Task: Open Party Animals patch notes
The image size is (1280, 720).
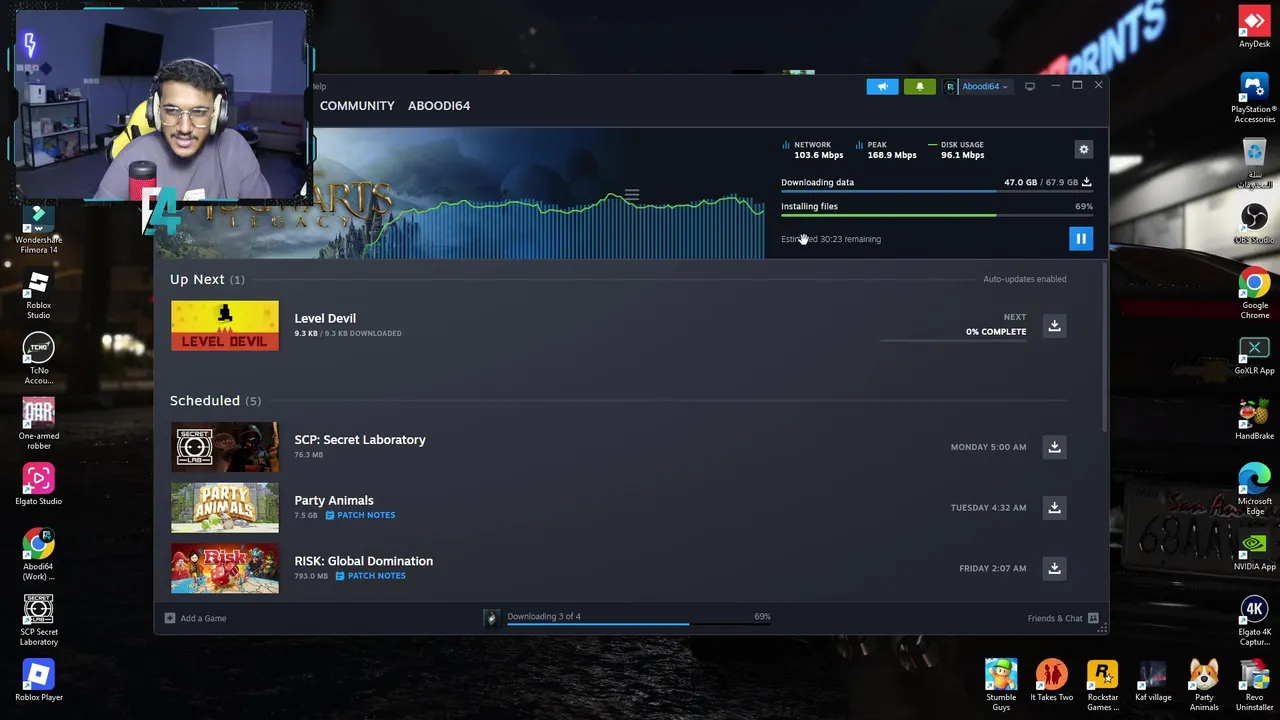Action: [360, 515]
